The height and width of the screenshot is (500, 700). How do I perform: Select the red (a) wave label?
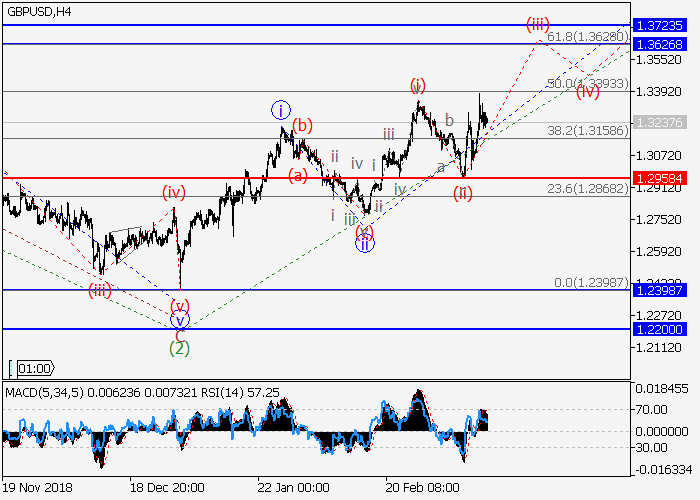298,175
